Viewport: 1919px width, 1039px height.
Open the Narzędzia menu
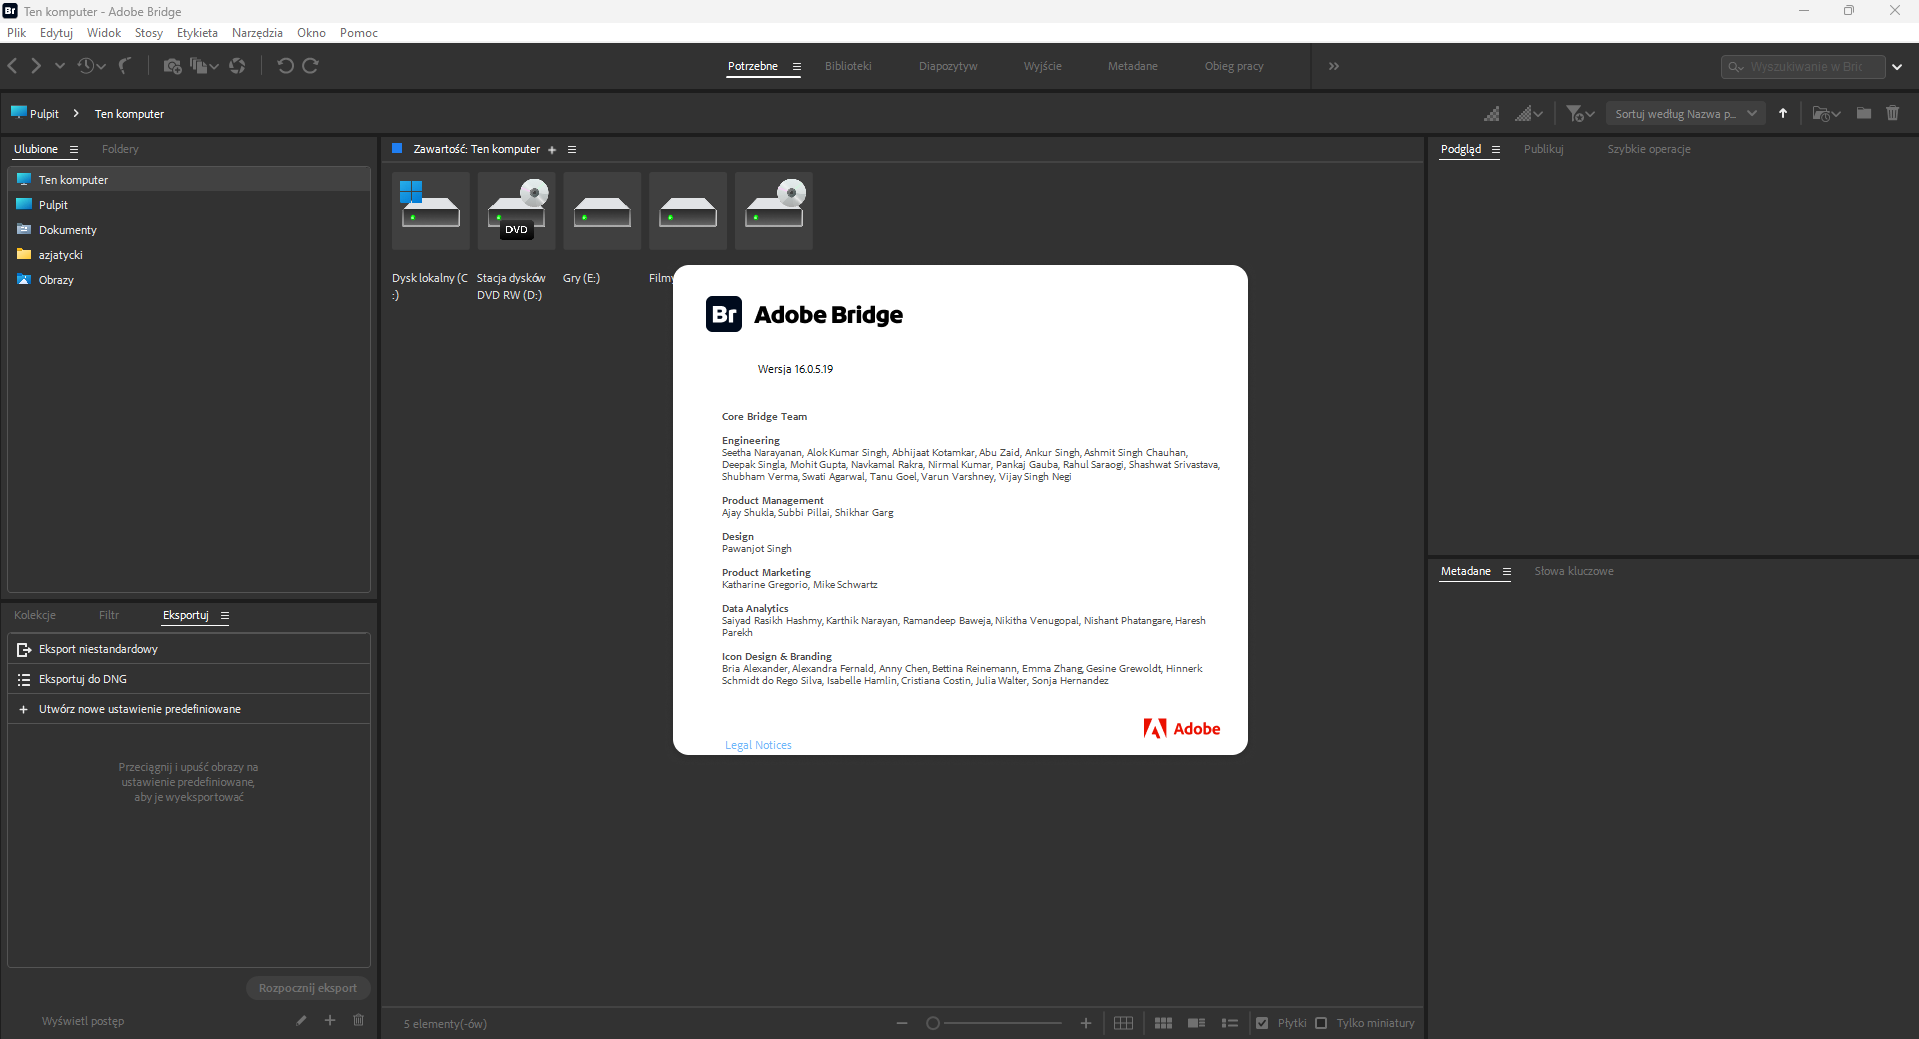pos(257,33)
